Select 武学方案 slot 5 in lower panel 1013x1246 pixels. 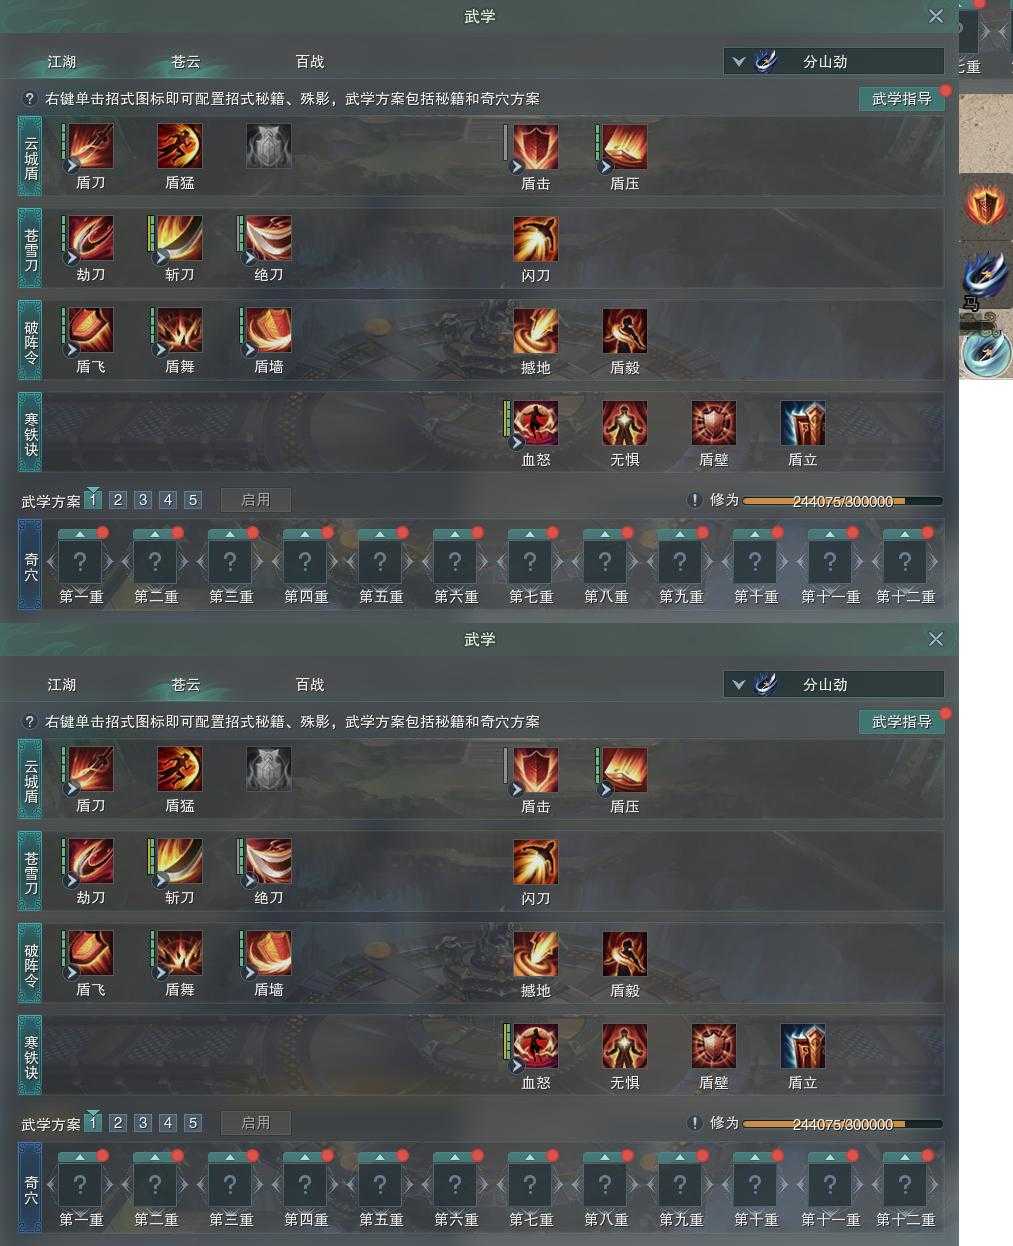pos(193,1123)
